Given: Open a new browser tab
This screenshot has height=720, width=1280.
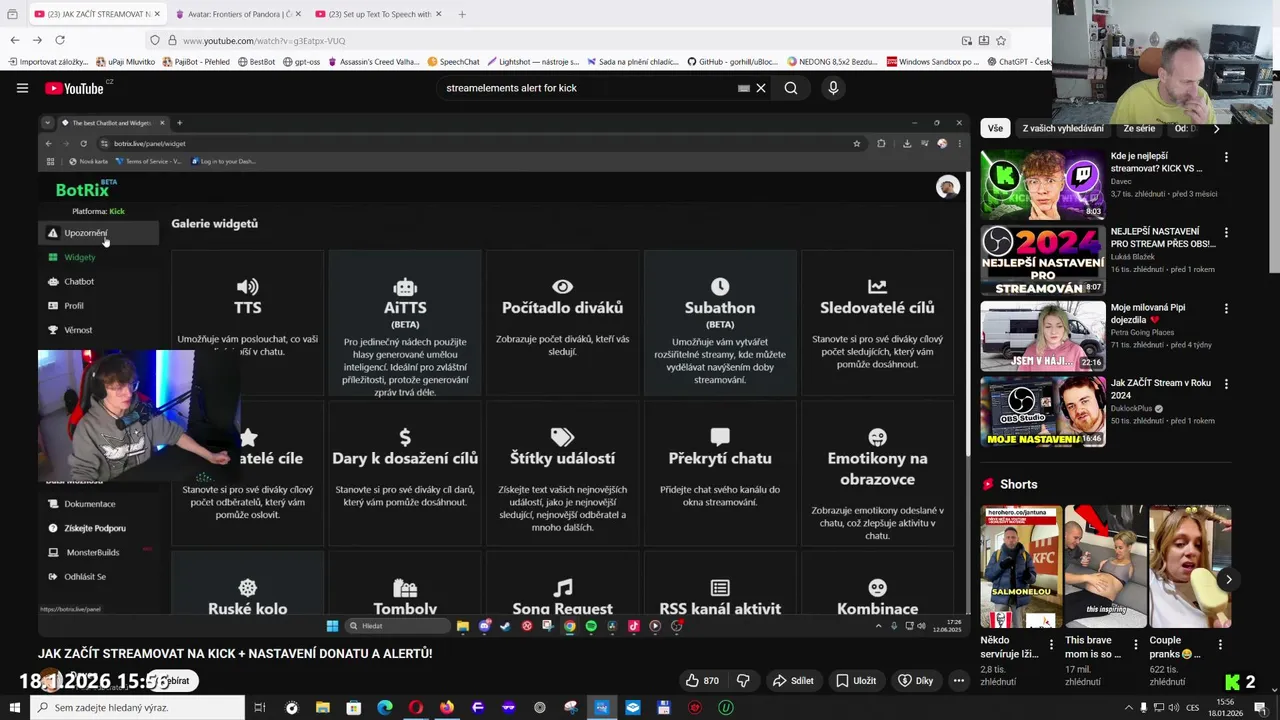Looking at the screenshot, I should click(462, 14).
